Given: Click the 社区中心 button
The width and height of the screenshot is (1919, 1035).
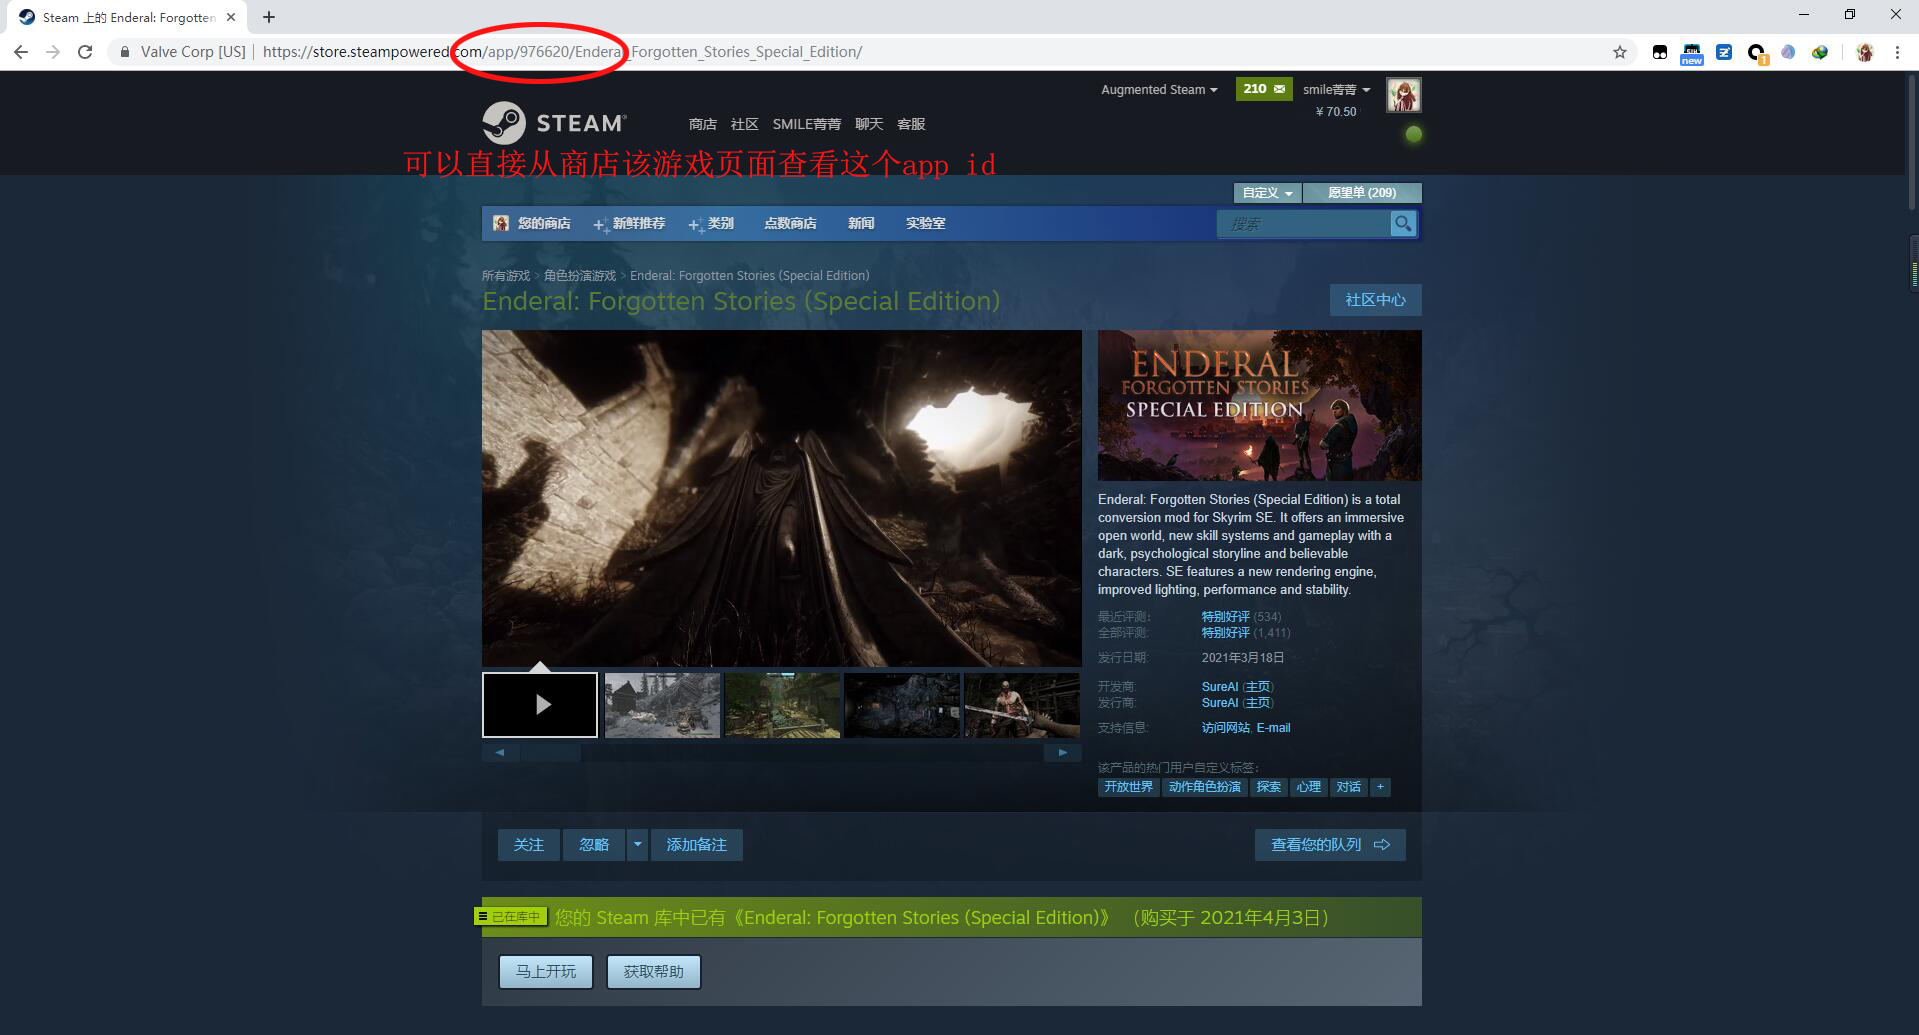Looking at the screenshot, I should coord(1376,300).
